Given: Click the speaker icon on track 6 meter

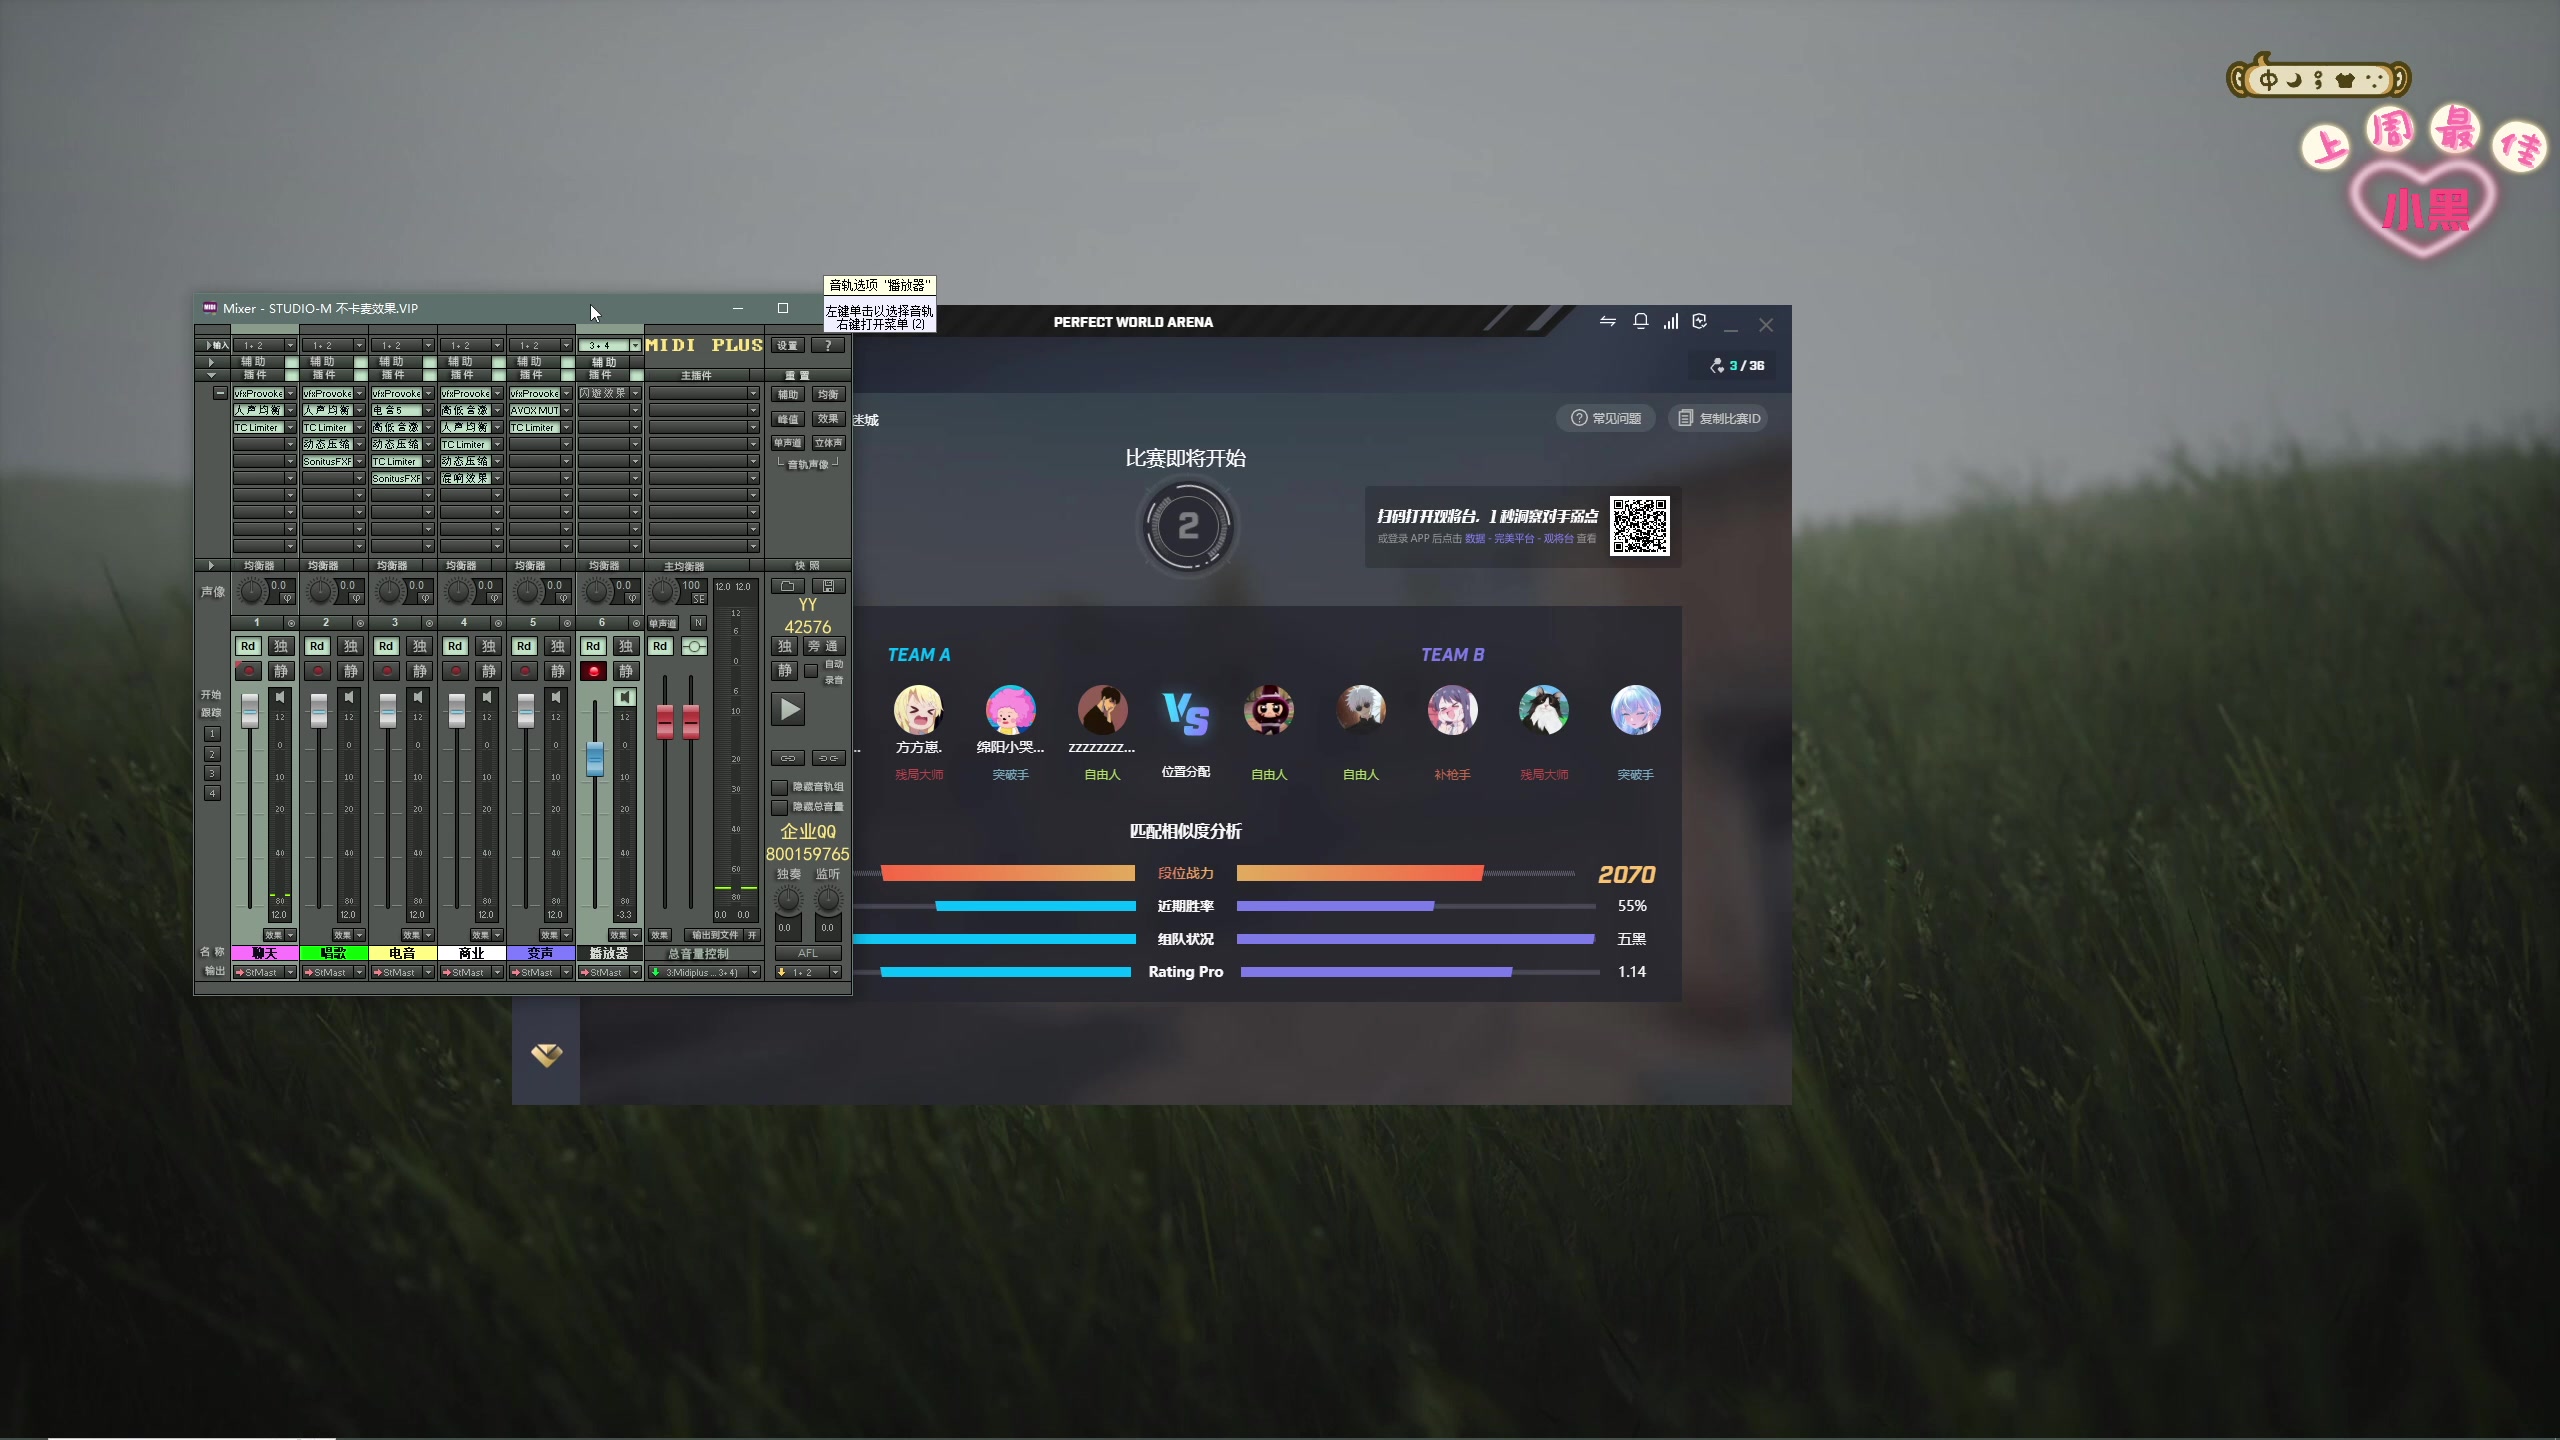Looking at the screenshot, I should click(x=625, y=697).
